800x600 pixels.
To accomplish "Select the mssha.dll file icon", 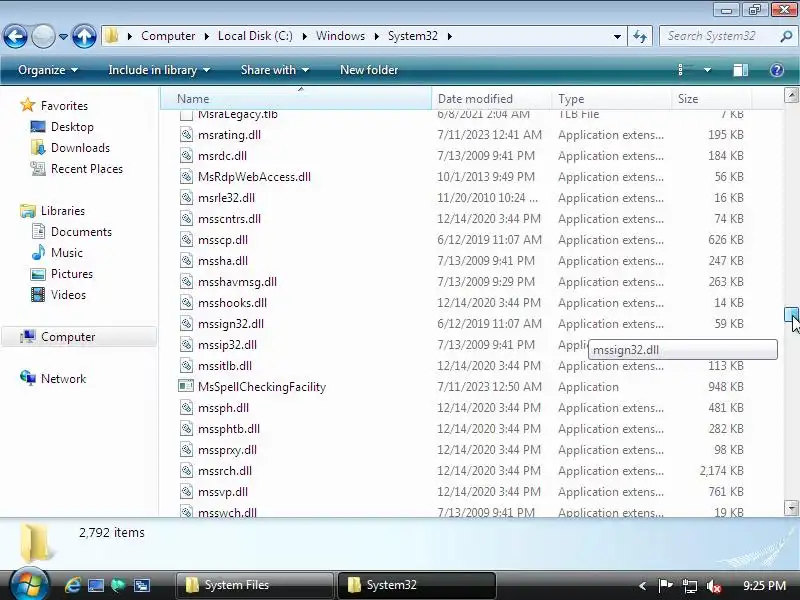I will point(186,261).
